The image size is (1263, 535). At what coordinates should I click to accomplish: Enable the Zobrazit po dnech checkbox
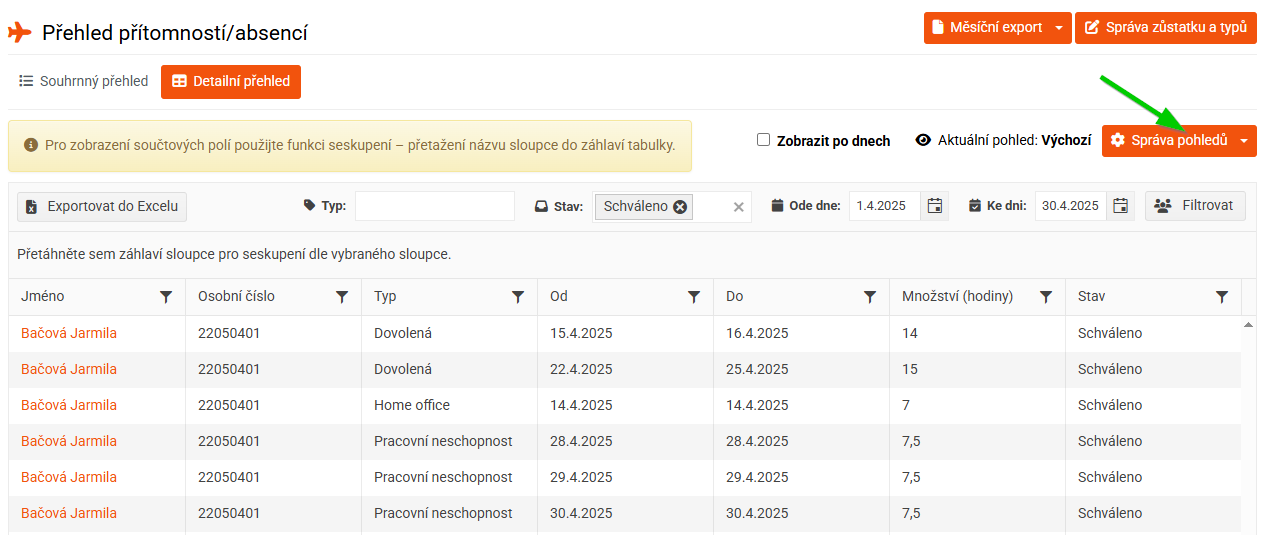763,140
